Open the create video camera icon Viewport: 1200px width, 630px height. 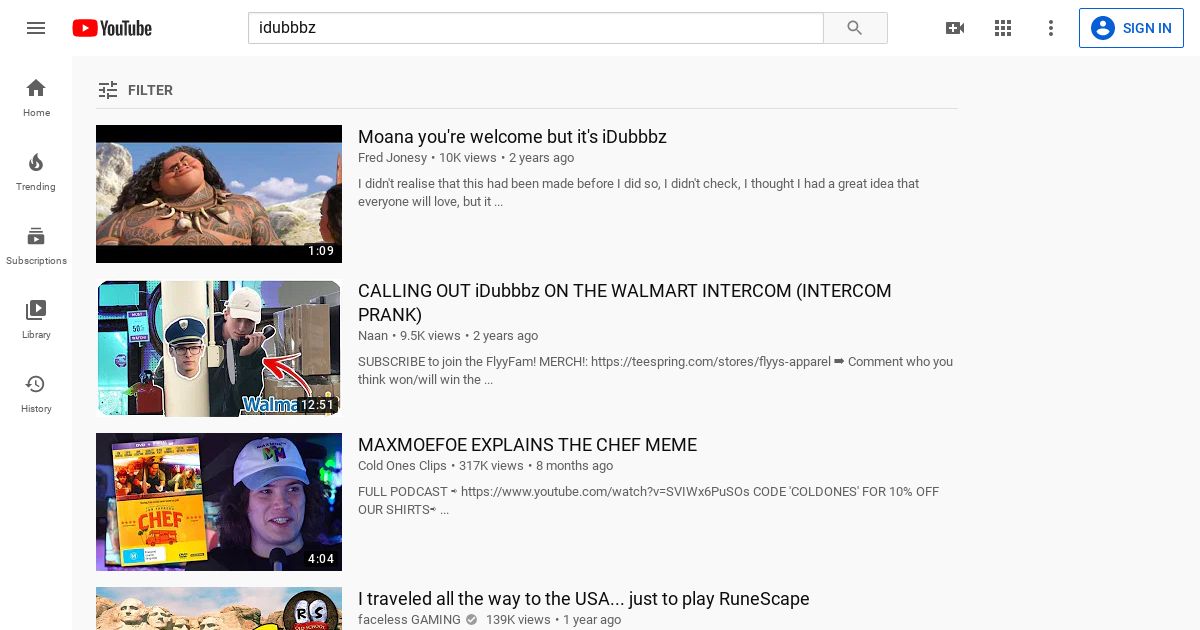tap(955, 28)
